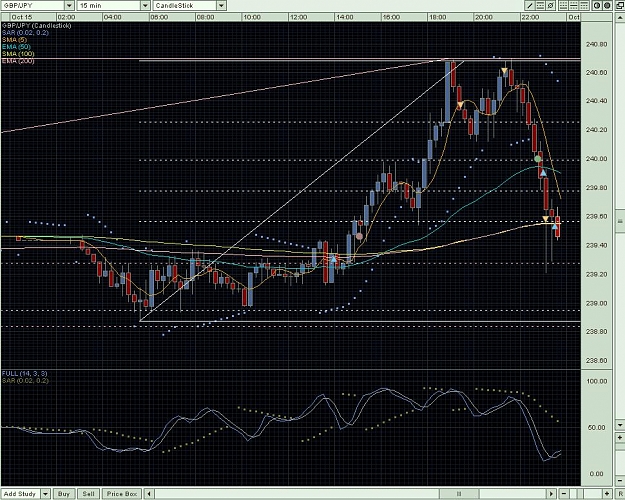625x500 pixels.
Task: Click the horizontal zoom in plus button
Action: [607, 494]
